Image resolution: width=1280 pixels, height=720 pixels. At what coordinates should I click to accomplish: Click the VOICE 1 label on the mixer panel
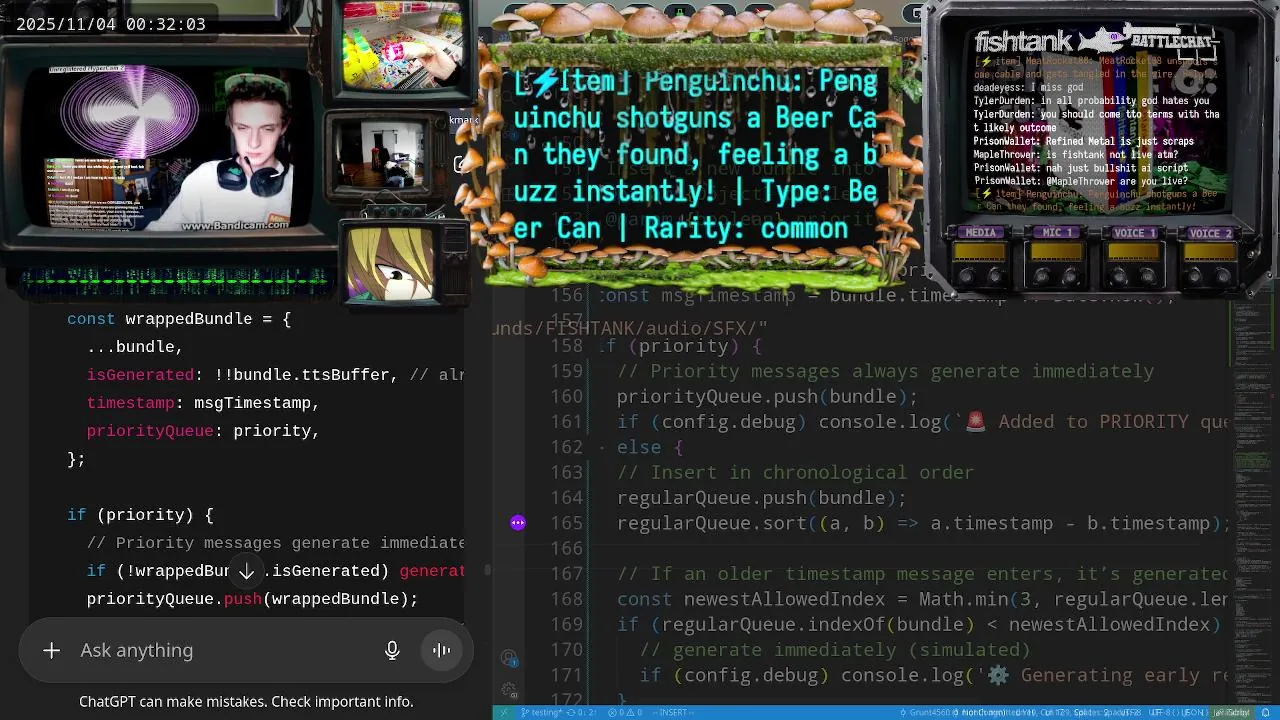point(1135,233)
